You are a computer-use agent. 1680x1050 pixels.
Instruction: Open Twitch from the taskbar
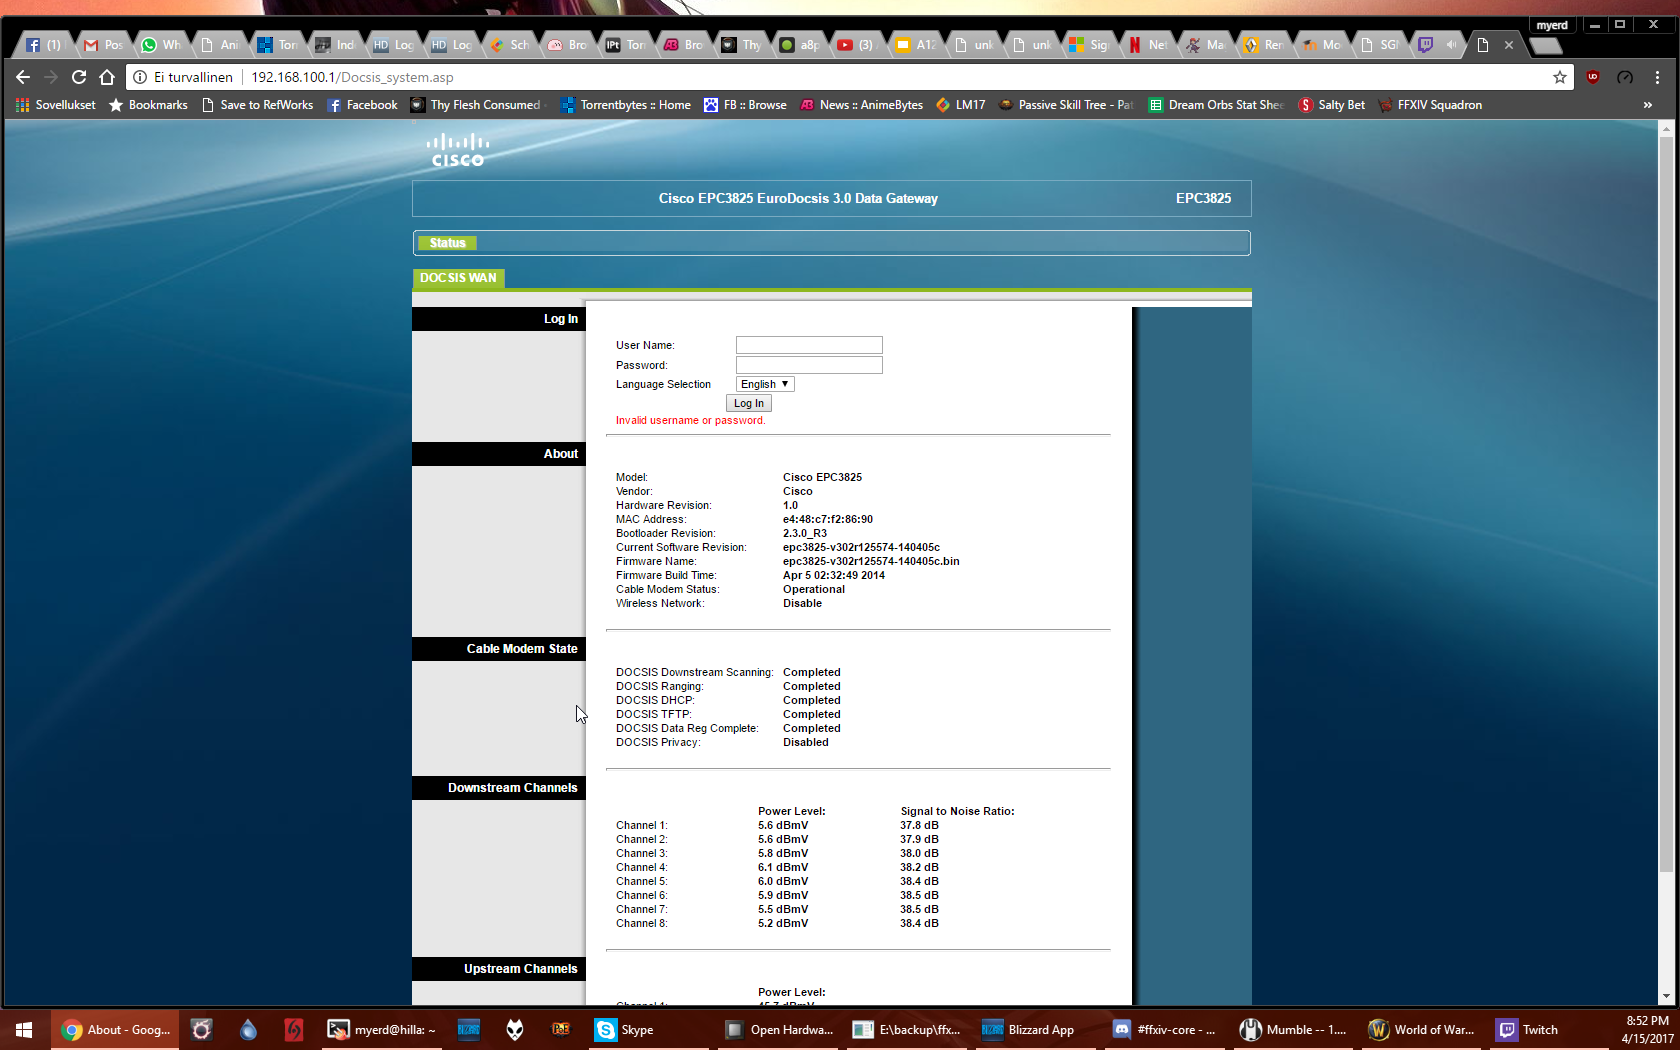point(1528,1030)
